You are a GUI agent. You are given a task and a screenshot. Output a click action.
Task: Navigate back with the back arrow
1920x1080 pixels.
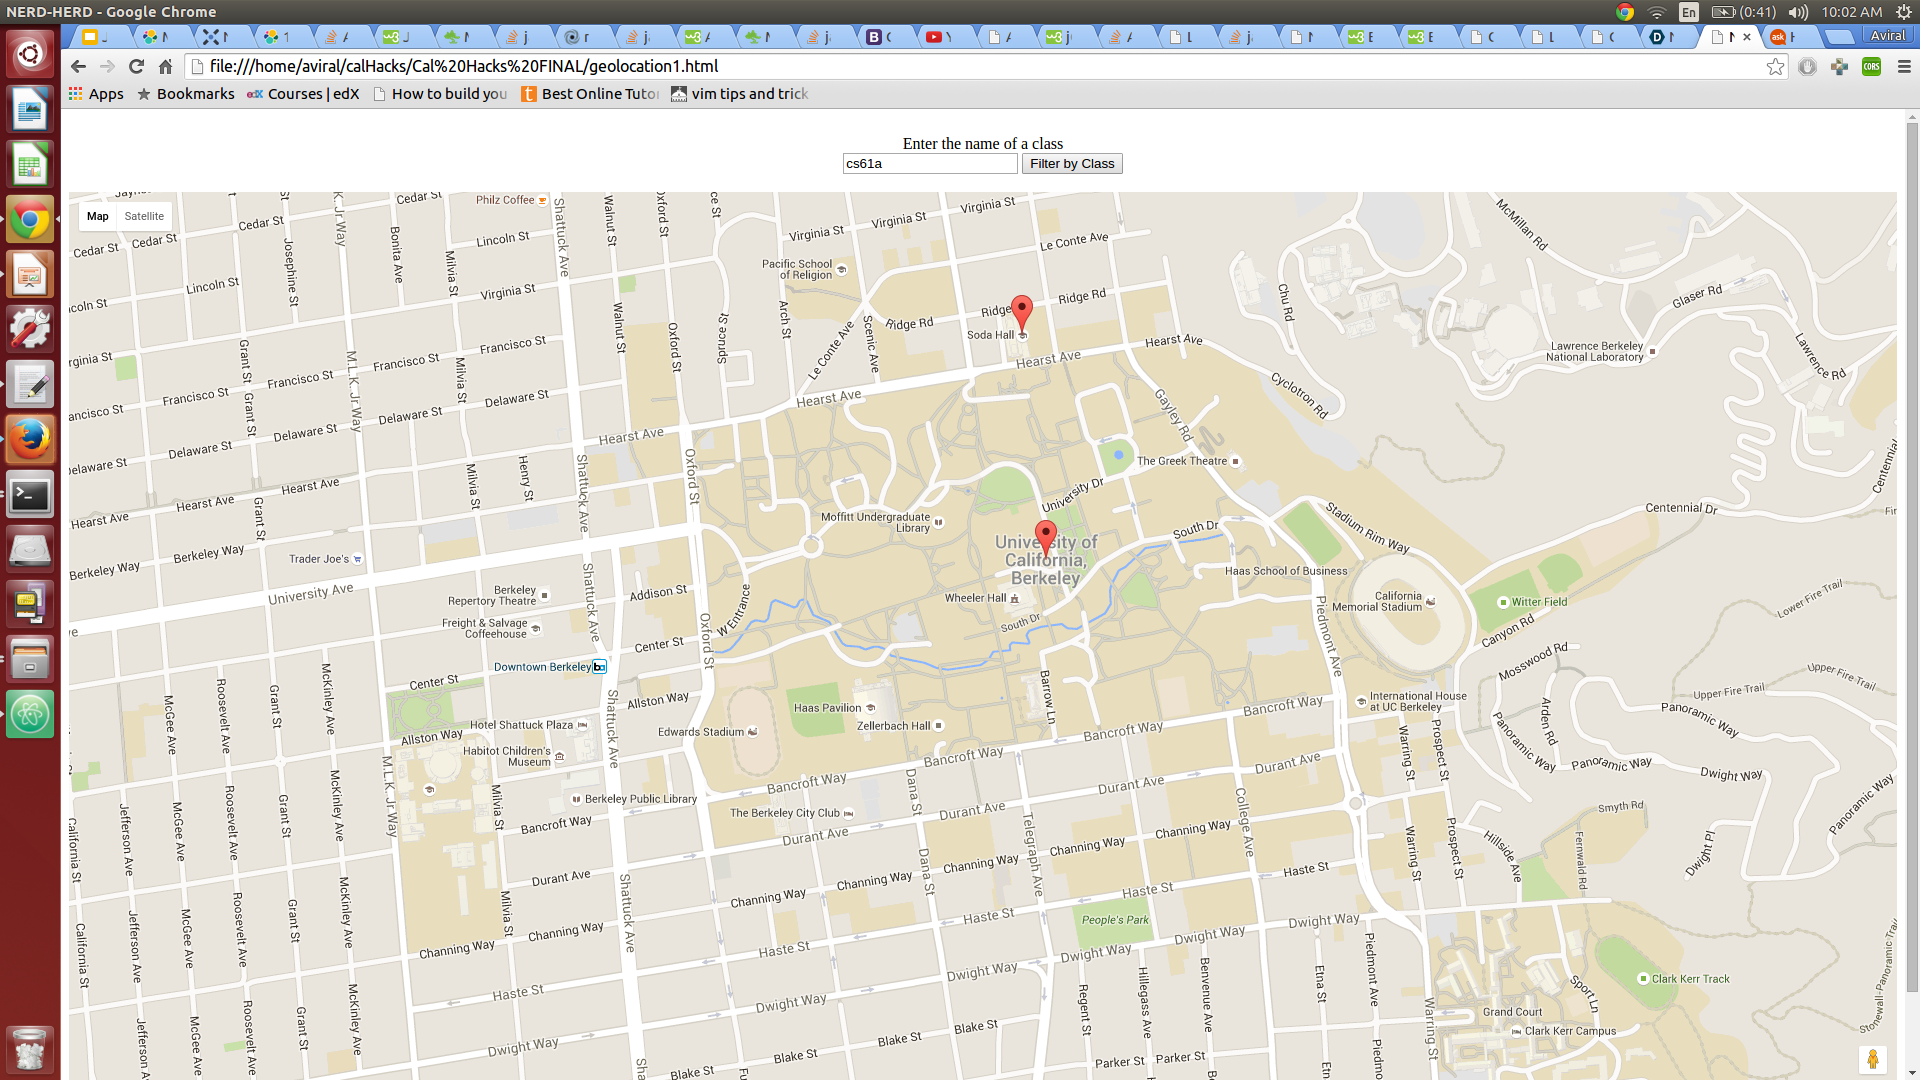point(78,66)
